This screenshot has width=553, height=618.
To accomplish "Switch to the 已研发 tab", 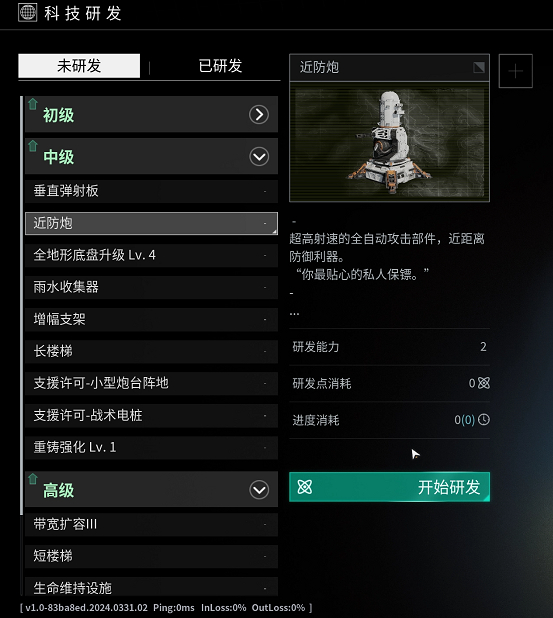I will [220, 66].
